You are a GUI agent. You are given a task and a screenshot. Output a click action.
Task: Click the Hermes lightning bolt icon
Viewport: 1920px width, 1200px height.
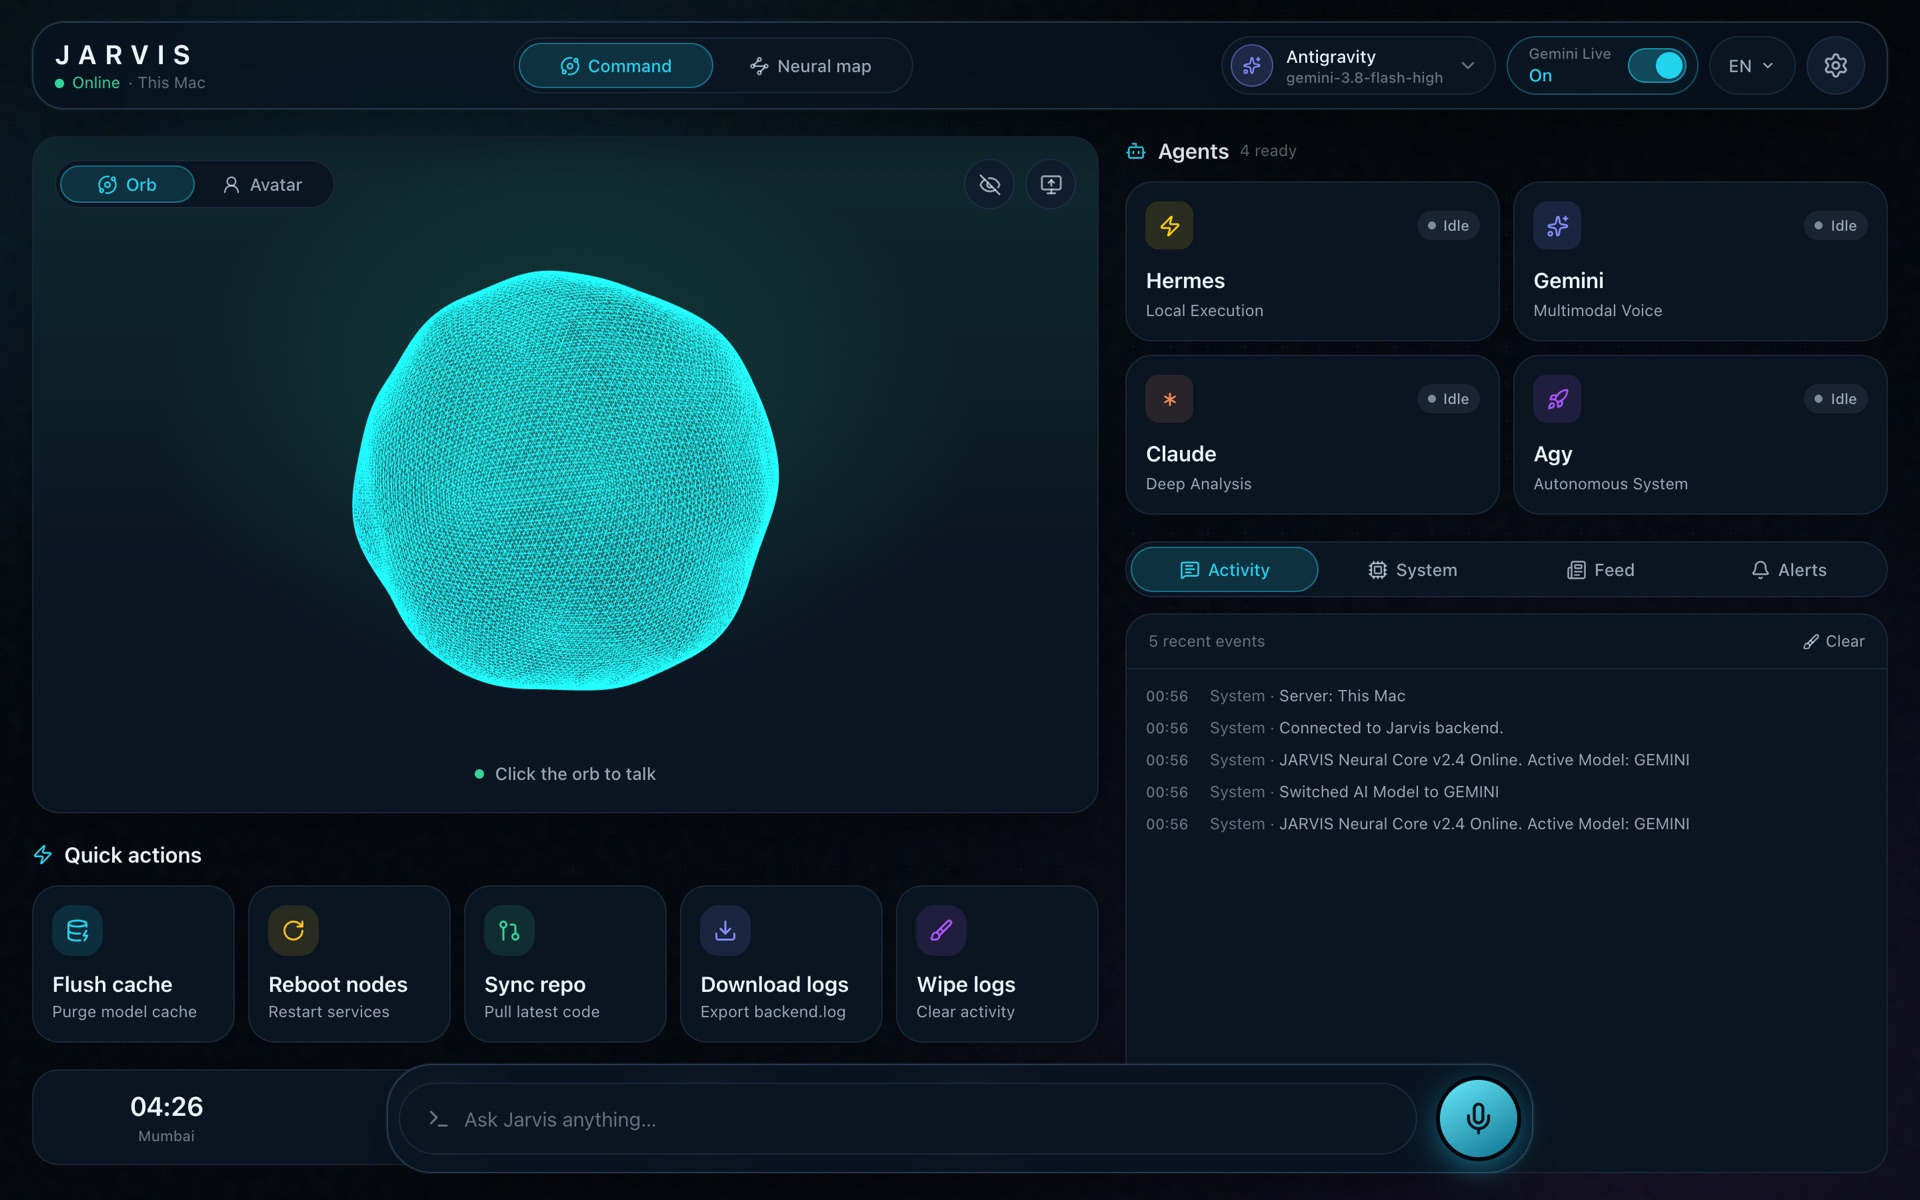click(1169, 226)
